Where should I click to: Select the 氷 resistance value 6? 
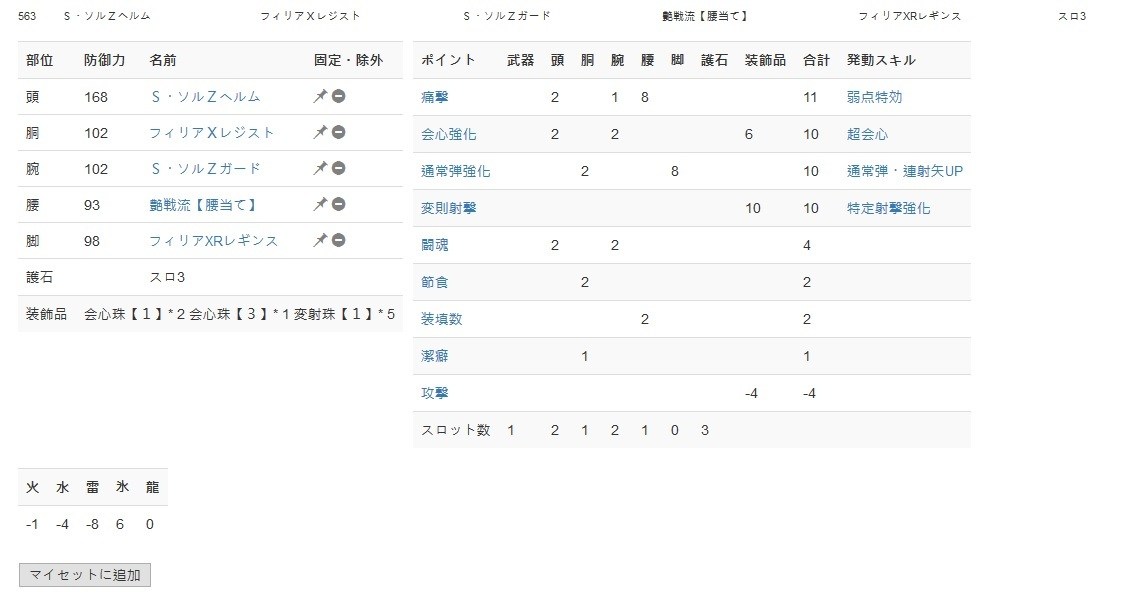(119, 524)
